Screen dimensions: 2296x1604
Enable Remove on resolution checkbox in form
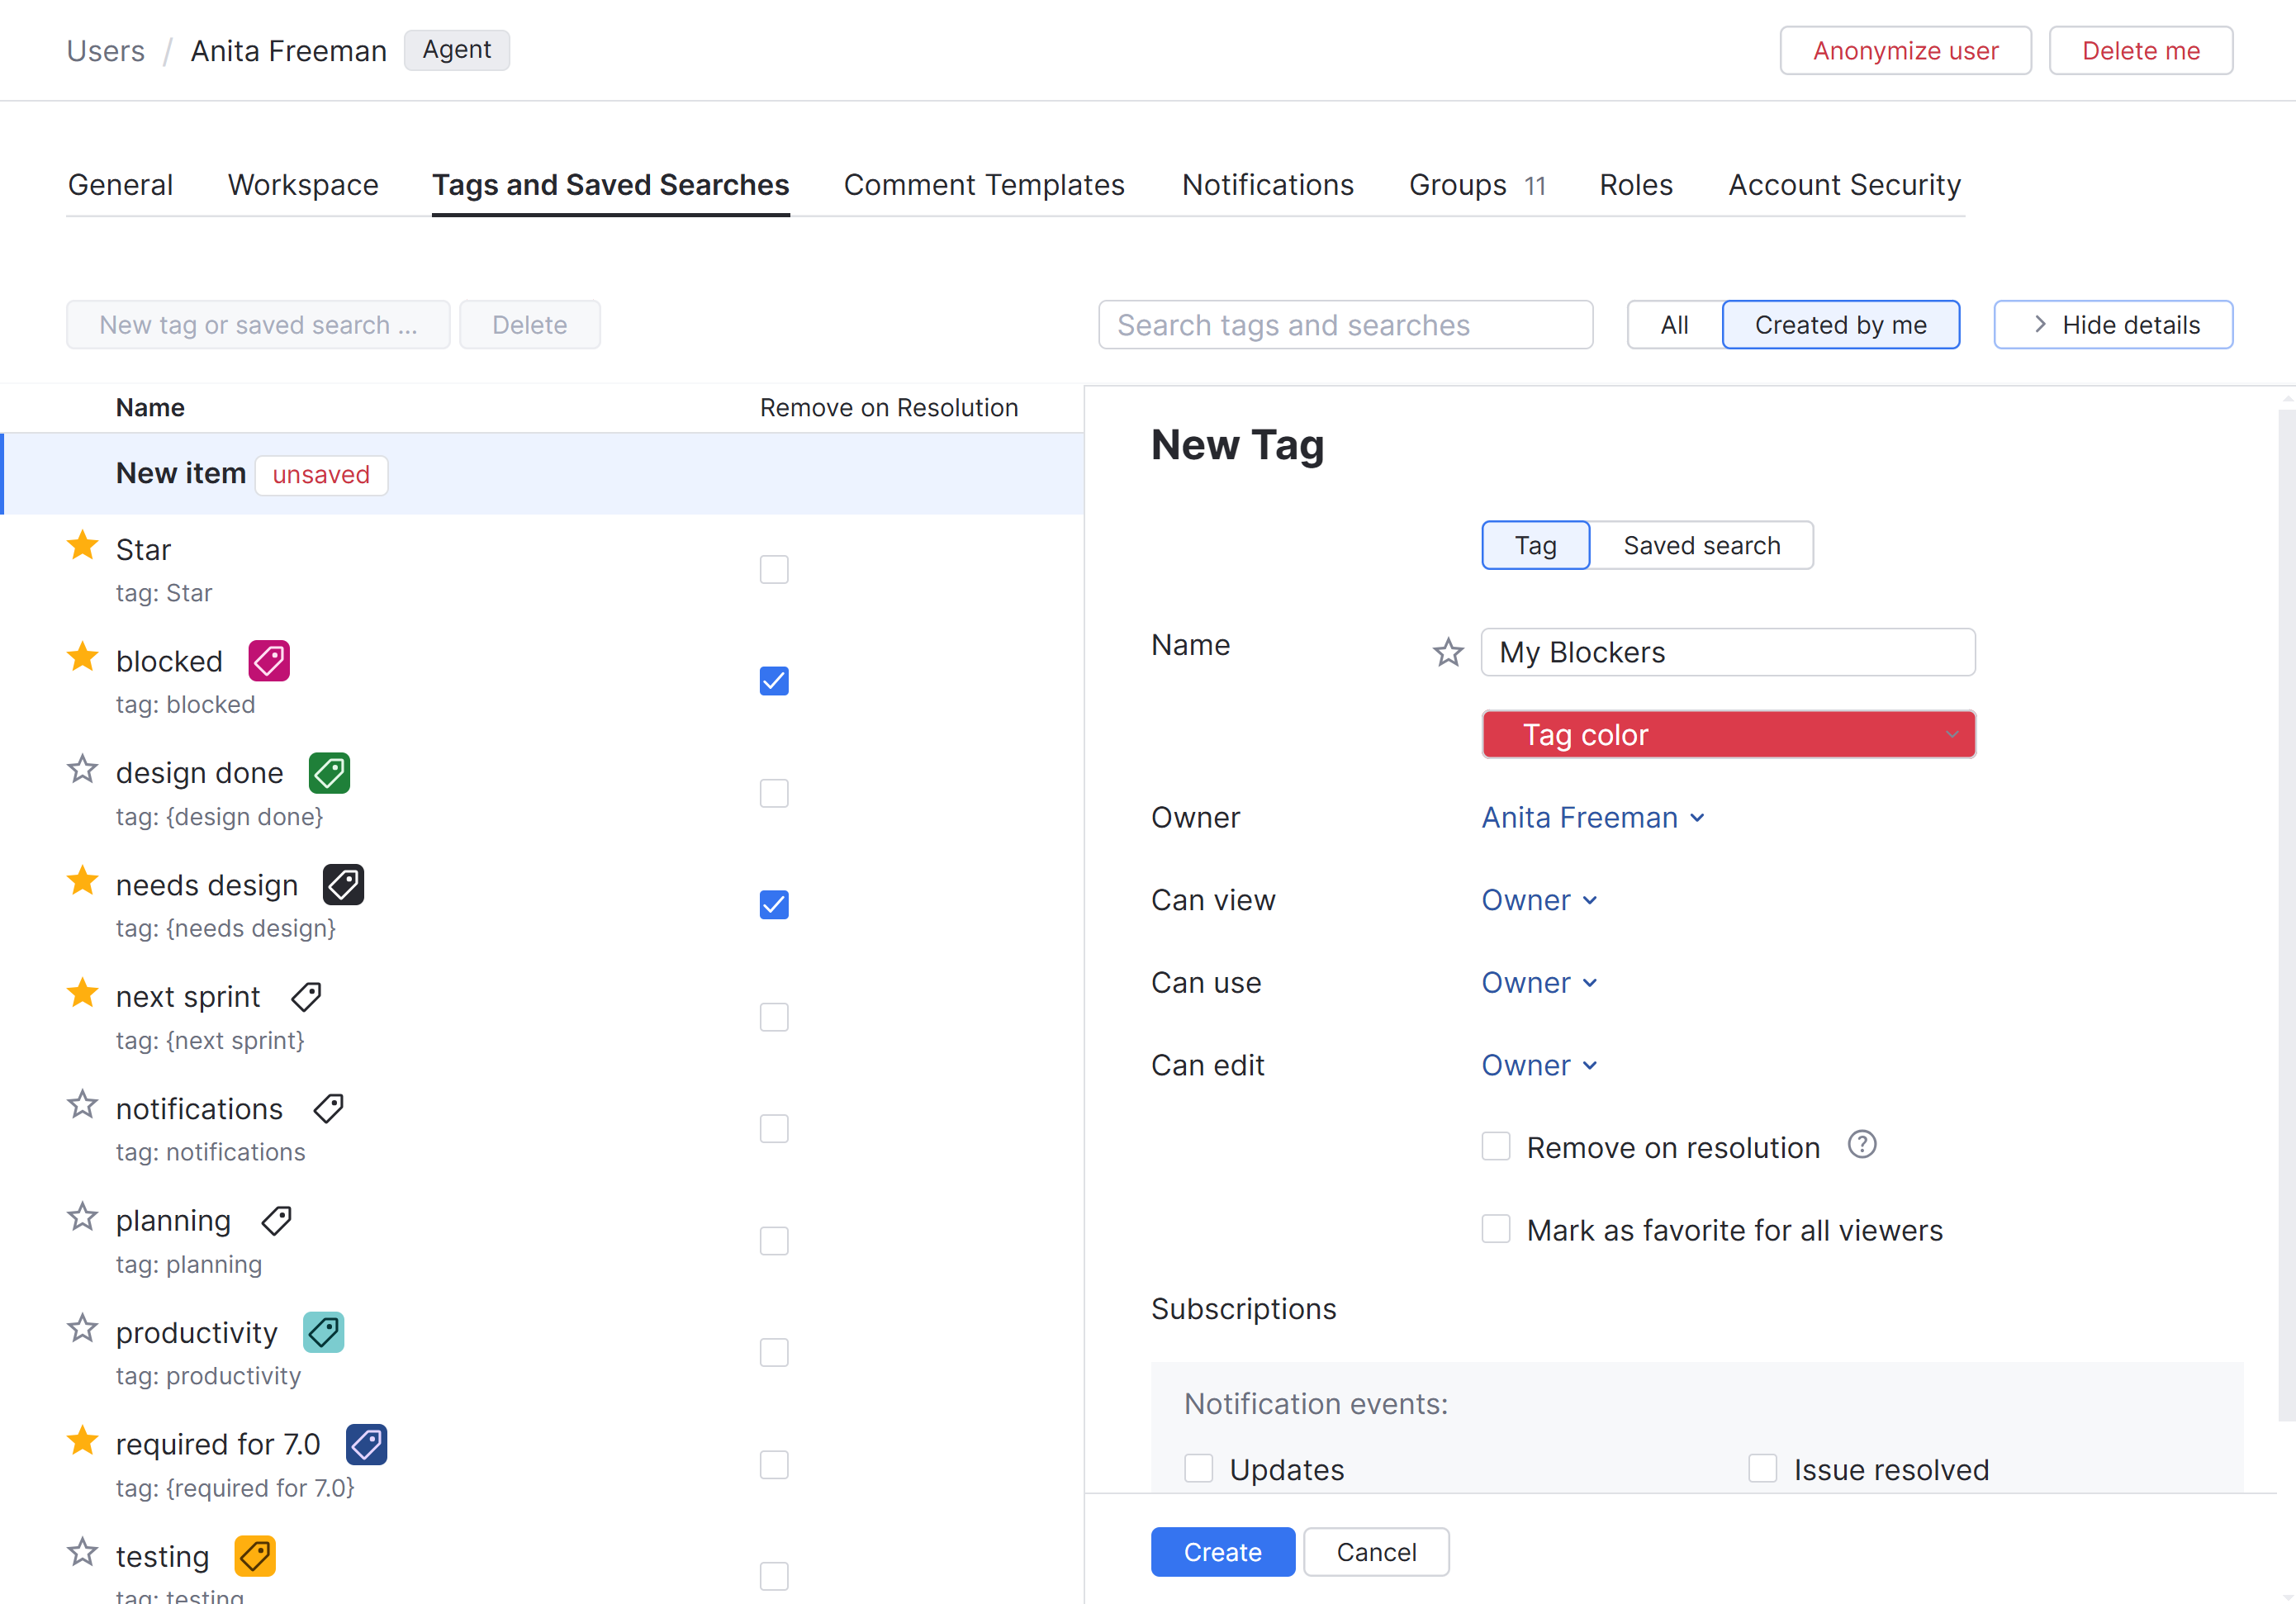click(x=1496, y=1147)
